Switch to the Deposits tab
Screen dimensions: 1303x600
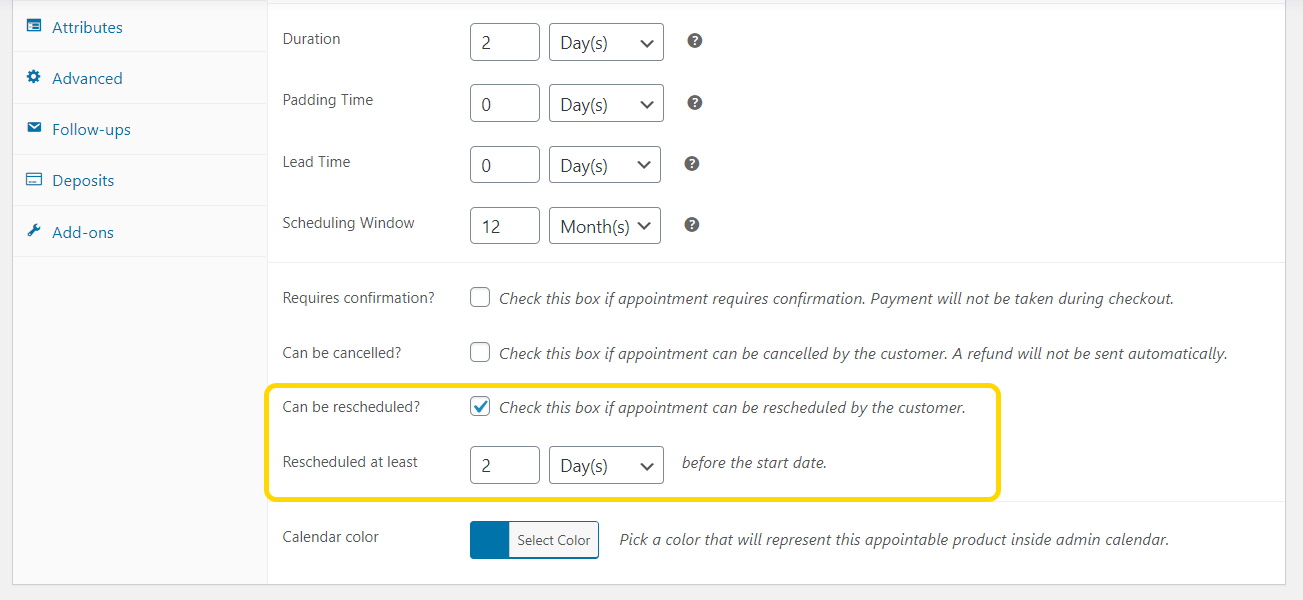pyautogui.click(x=81, y=180)
